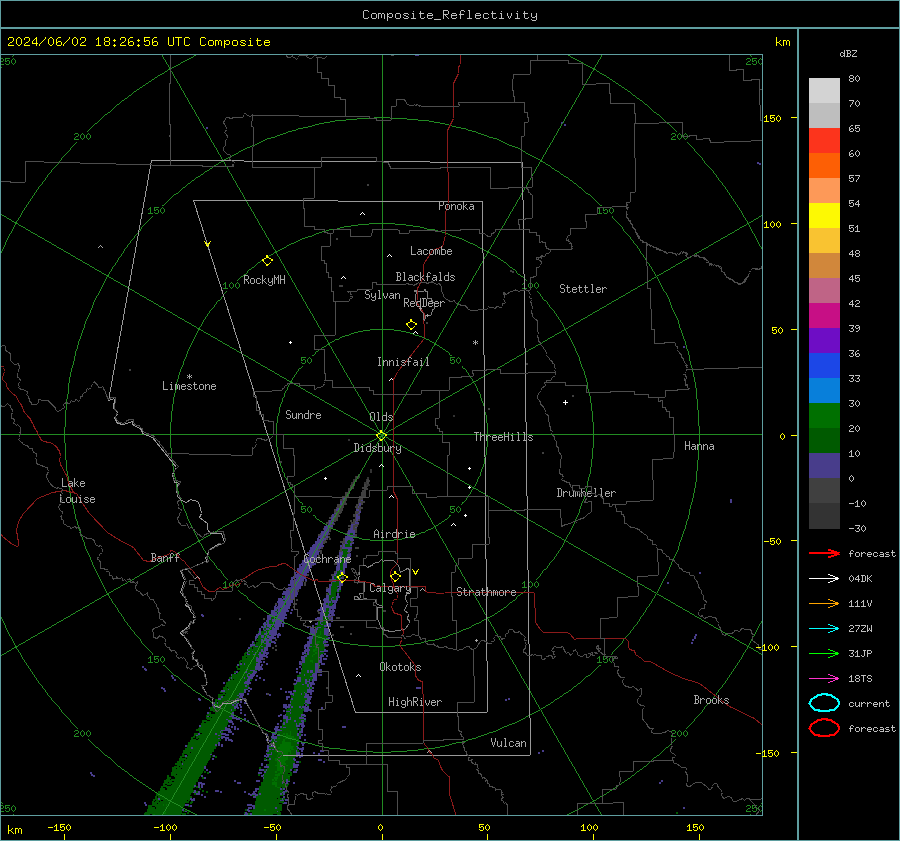Click the Brooks town label
Image resolution: width=900 pixels, height=841 pixels.
(711, 700)
